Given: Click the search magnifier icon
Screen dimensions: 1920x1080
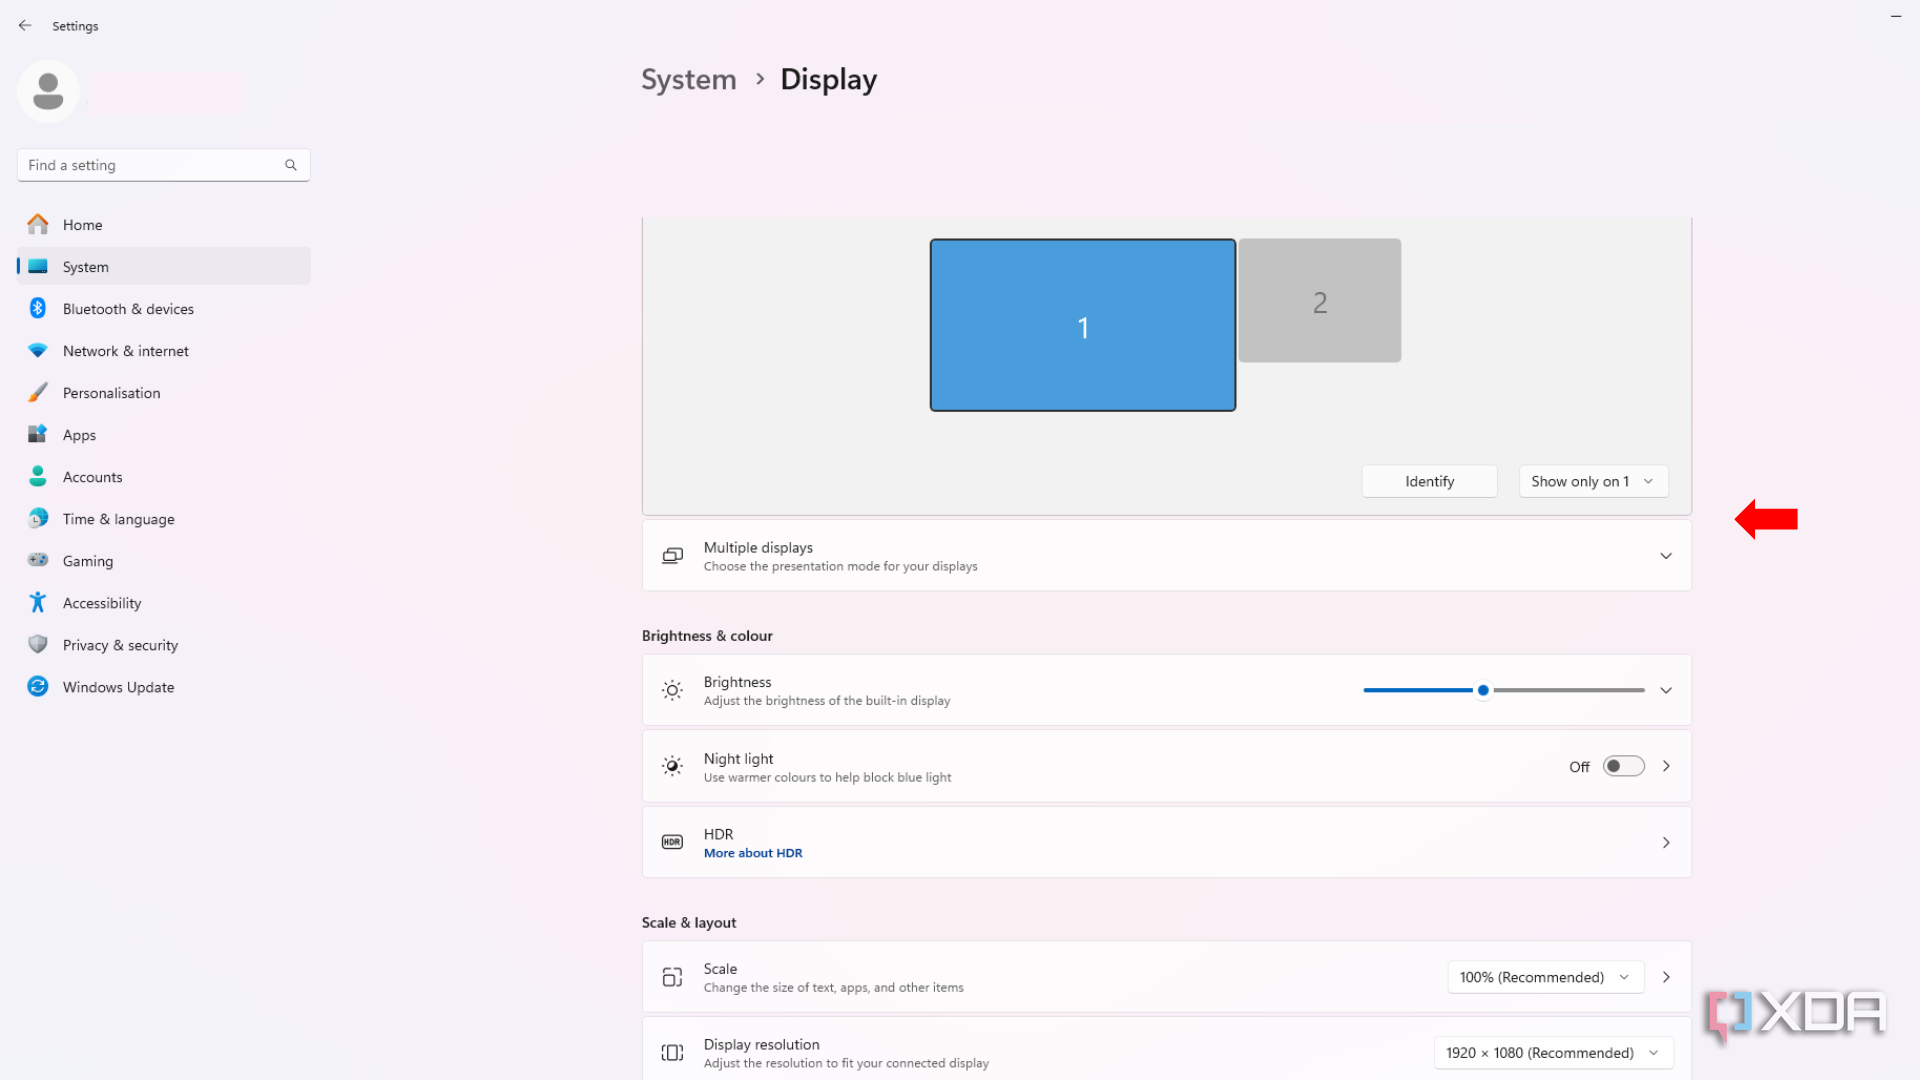Looking at the screenshot, I should click(291, 165).
